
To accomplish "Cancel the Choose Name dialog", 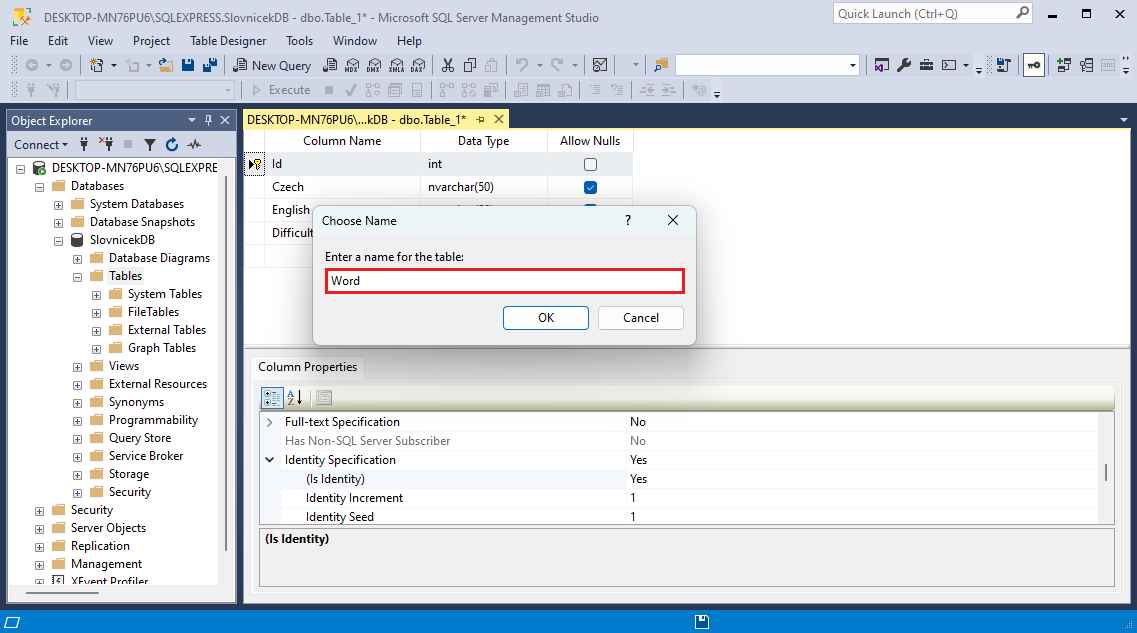I will tap(641, 318).
